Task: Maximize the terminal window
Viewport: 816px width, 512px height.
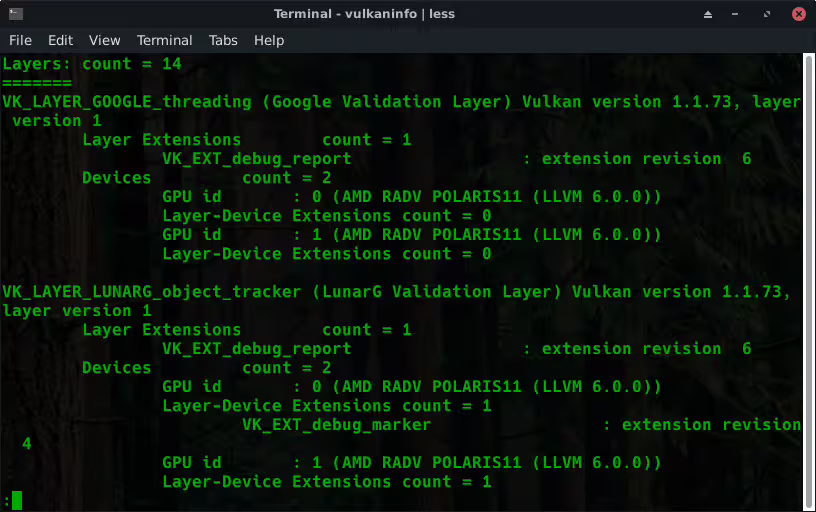Action: tap(767, 14)
